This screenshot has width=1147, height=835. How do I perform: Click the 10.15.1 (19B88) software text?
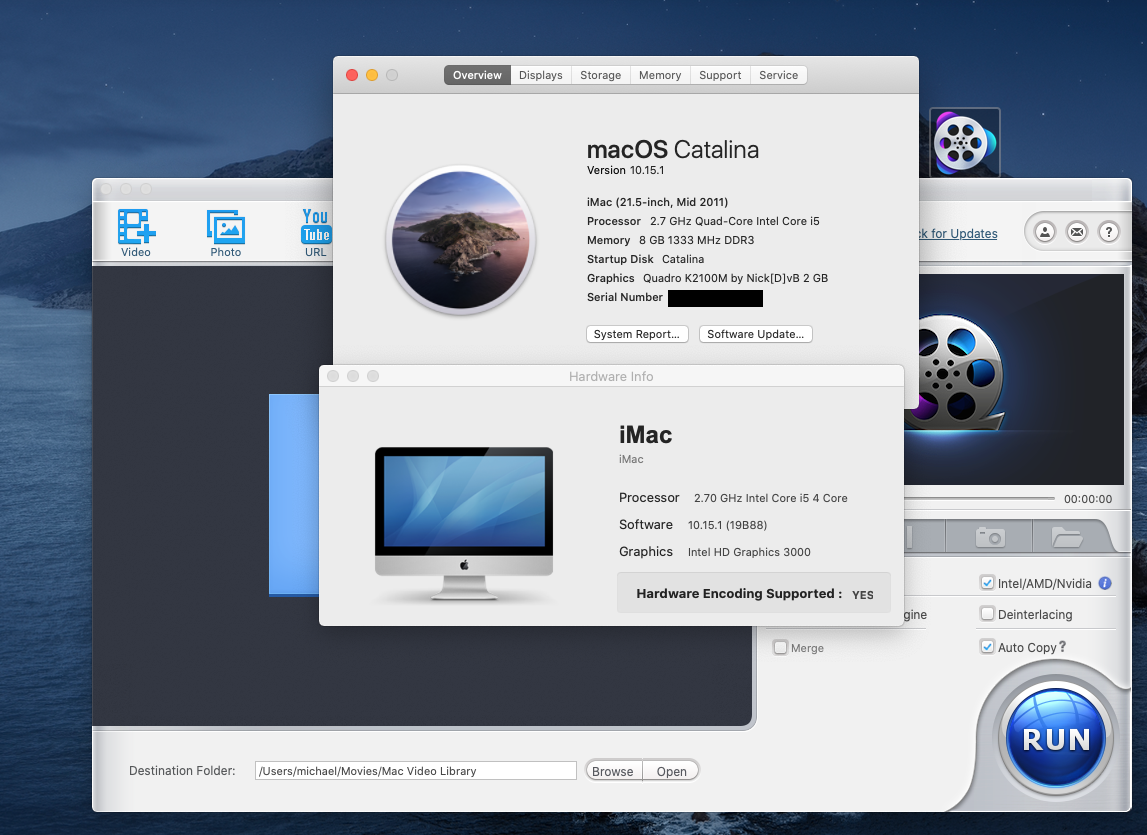pyautogui.click(x=727, y=525)
